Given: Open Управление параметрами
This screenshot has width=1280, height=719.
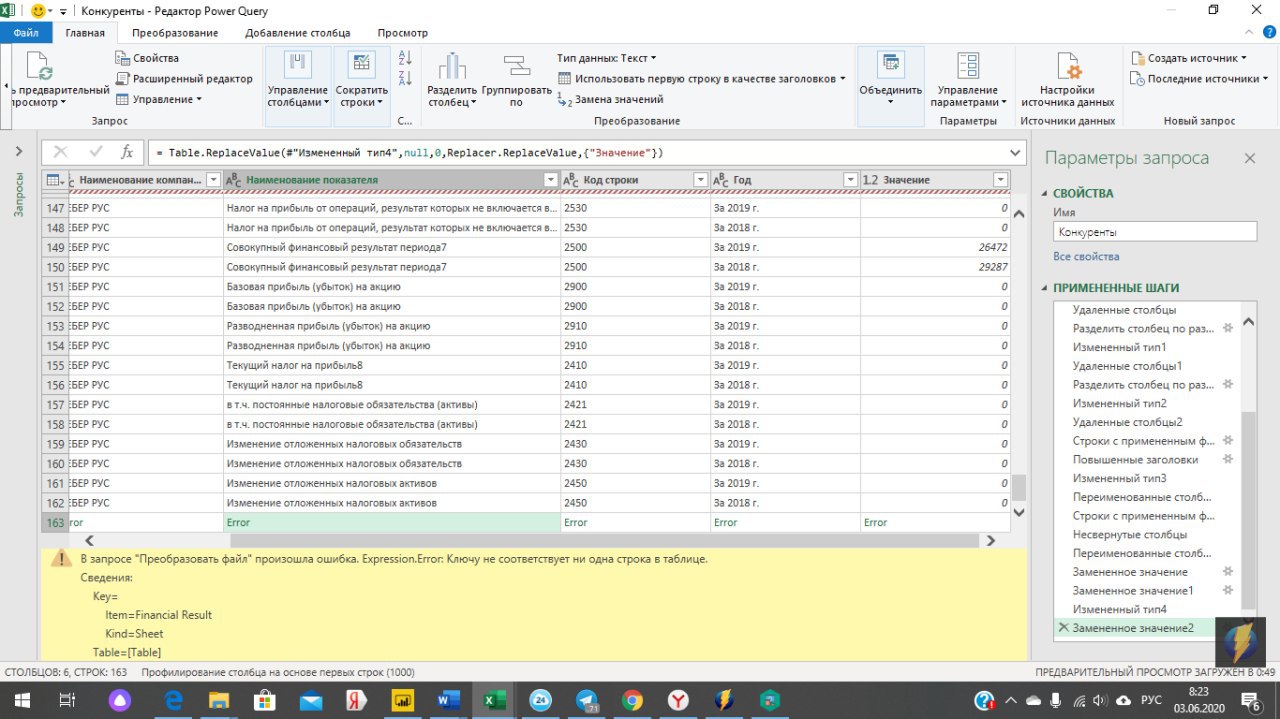Looking at the screenshot, I should pos(968,80).
